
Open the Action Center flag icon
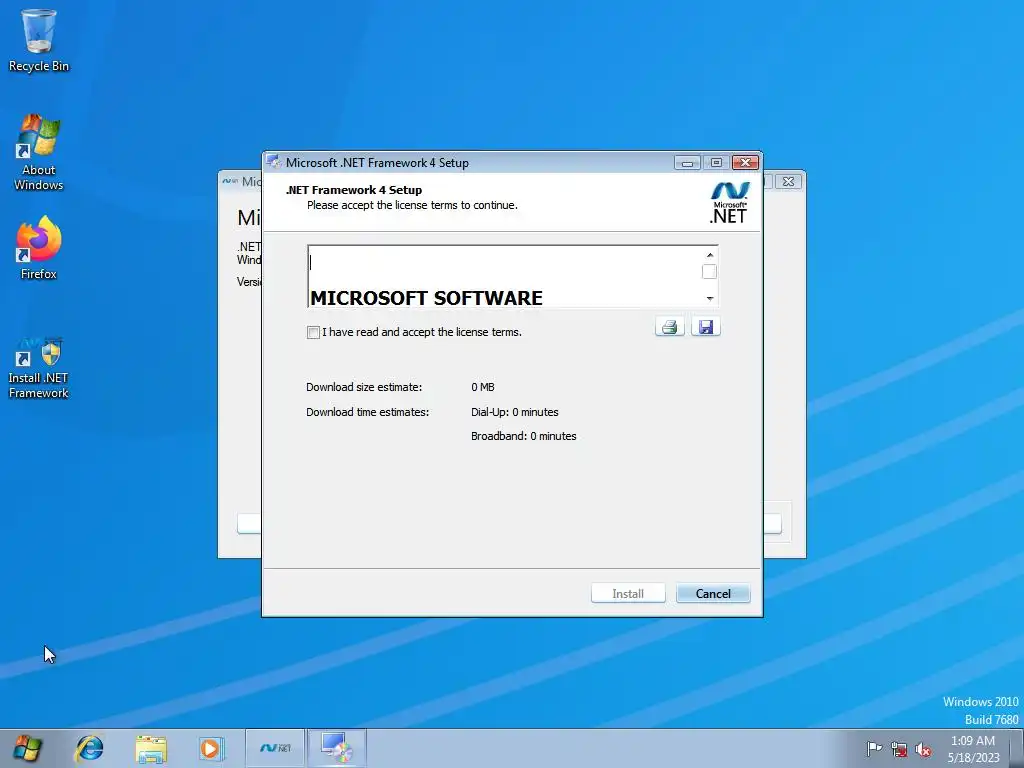[x=874, y=748]
